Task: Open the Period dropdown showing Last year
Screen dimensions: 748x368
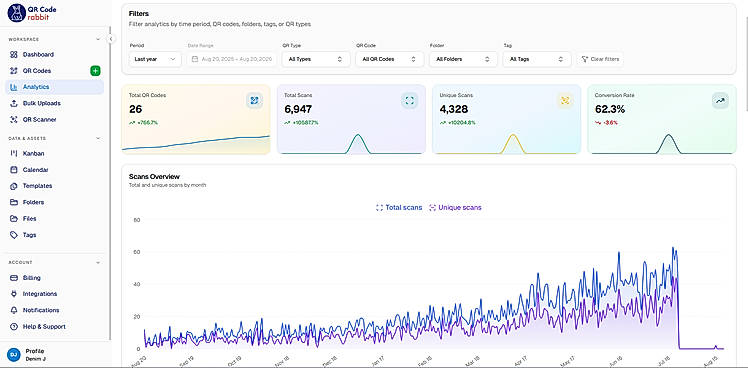Action: click(155, 59)
